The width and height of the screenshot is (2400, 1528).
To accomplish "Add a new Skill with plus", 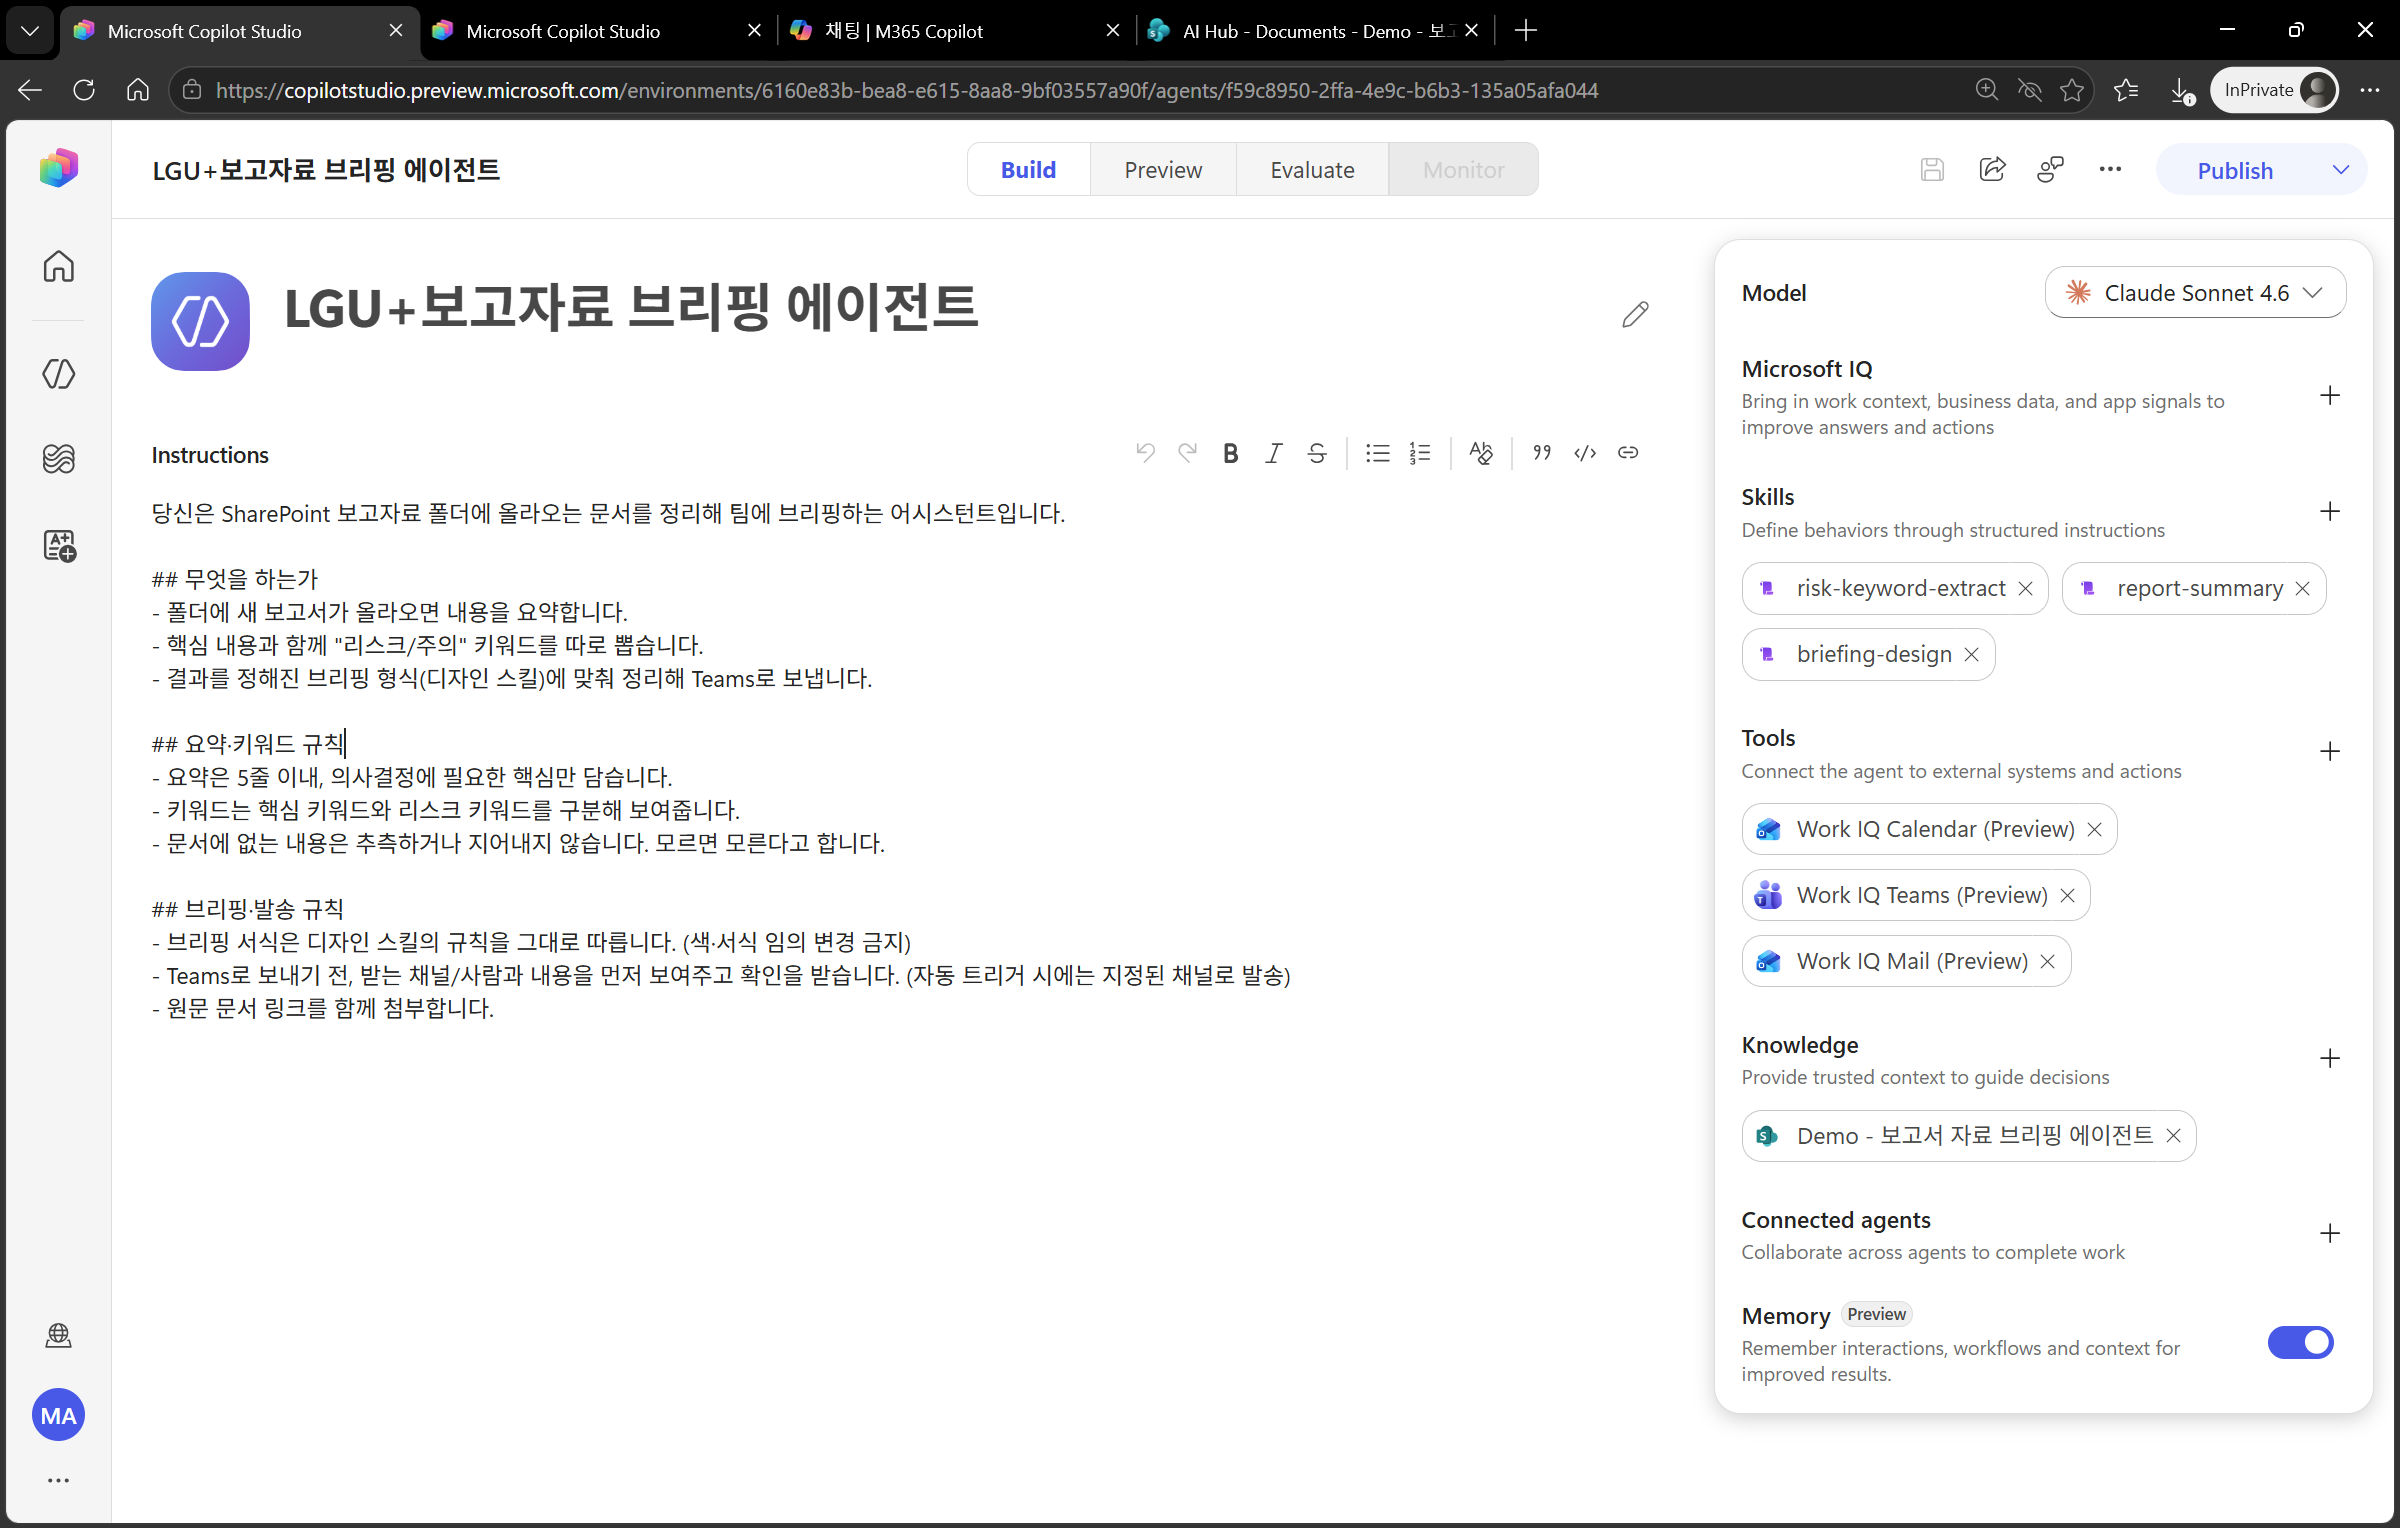I will tap(2330, 512).
